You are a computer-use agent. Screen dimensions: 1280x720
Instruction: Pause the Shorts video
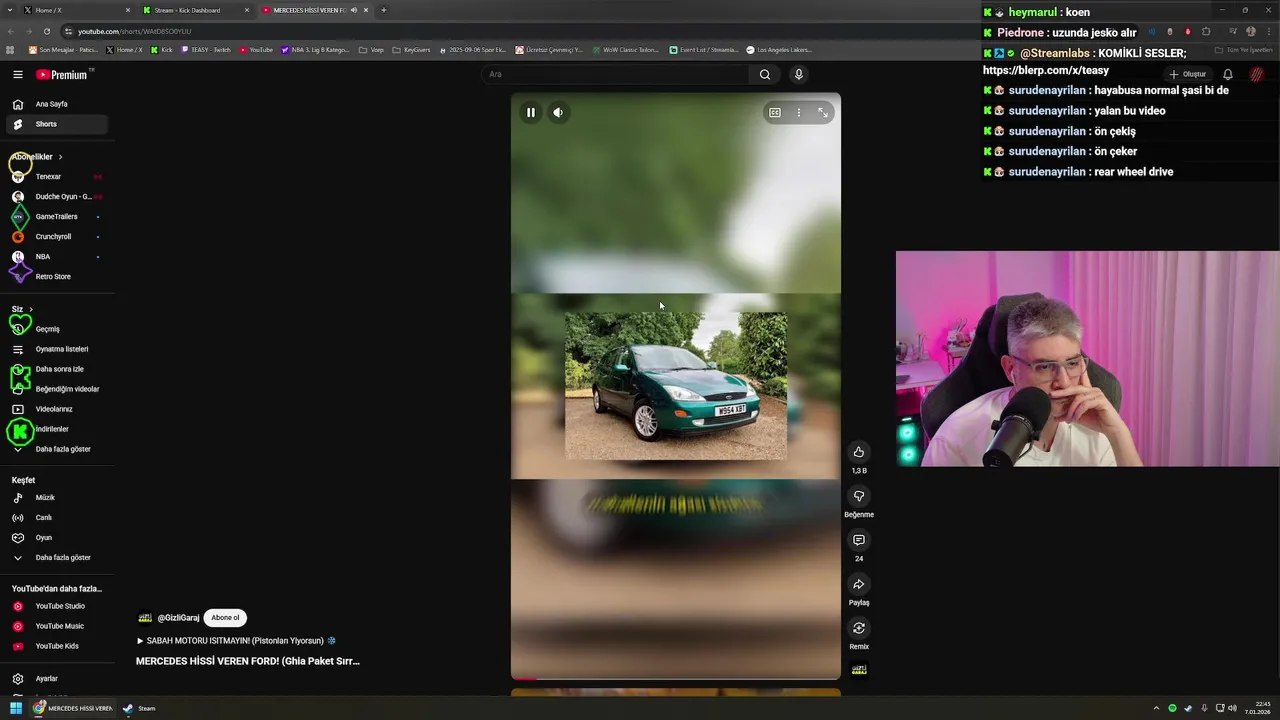coord(531,112)
